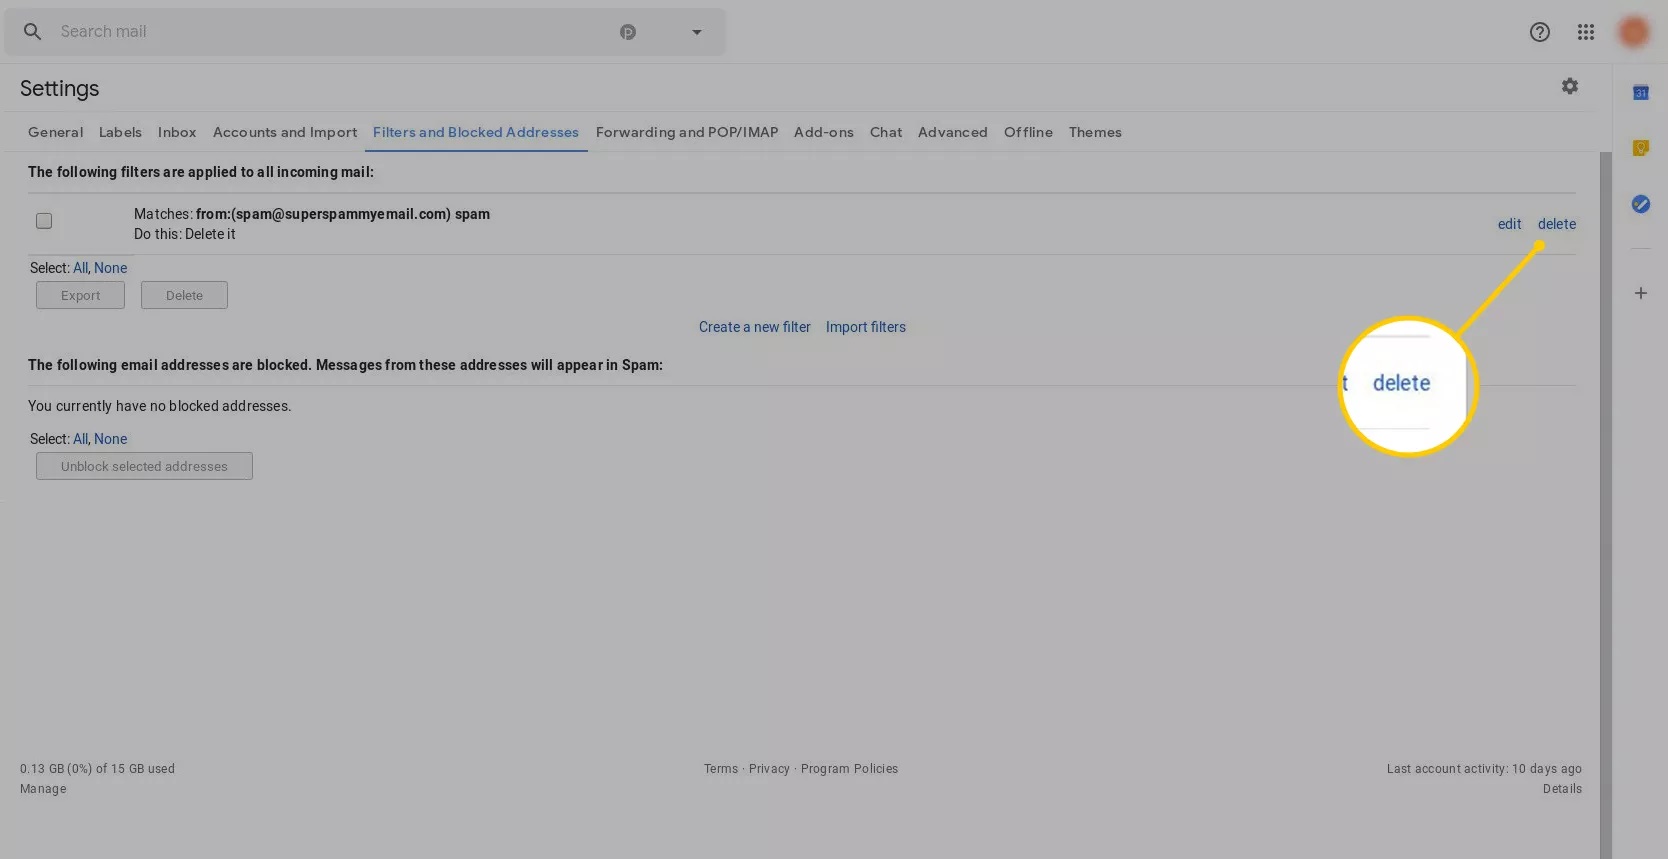This screenshot has width=1668, height=859.
Task: Open Google Calendar in side panel
Action: click(1640, 93)
